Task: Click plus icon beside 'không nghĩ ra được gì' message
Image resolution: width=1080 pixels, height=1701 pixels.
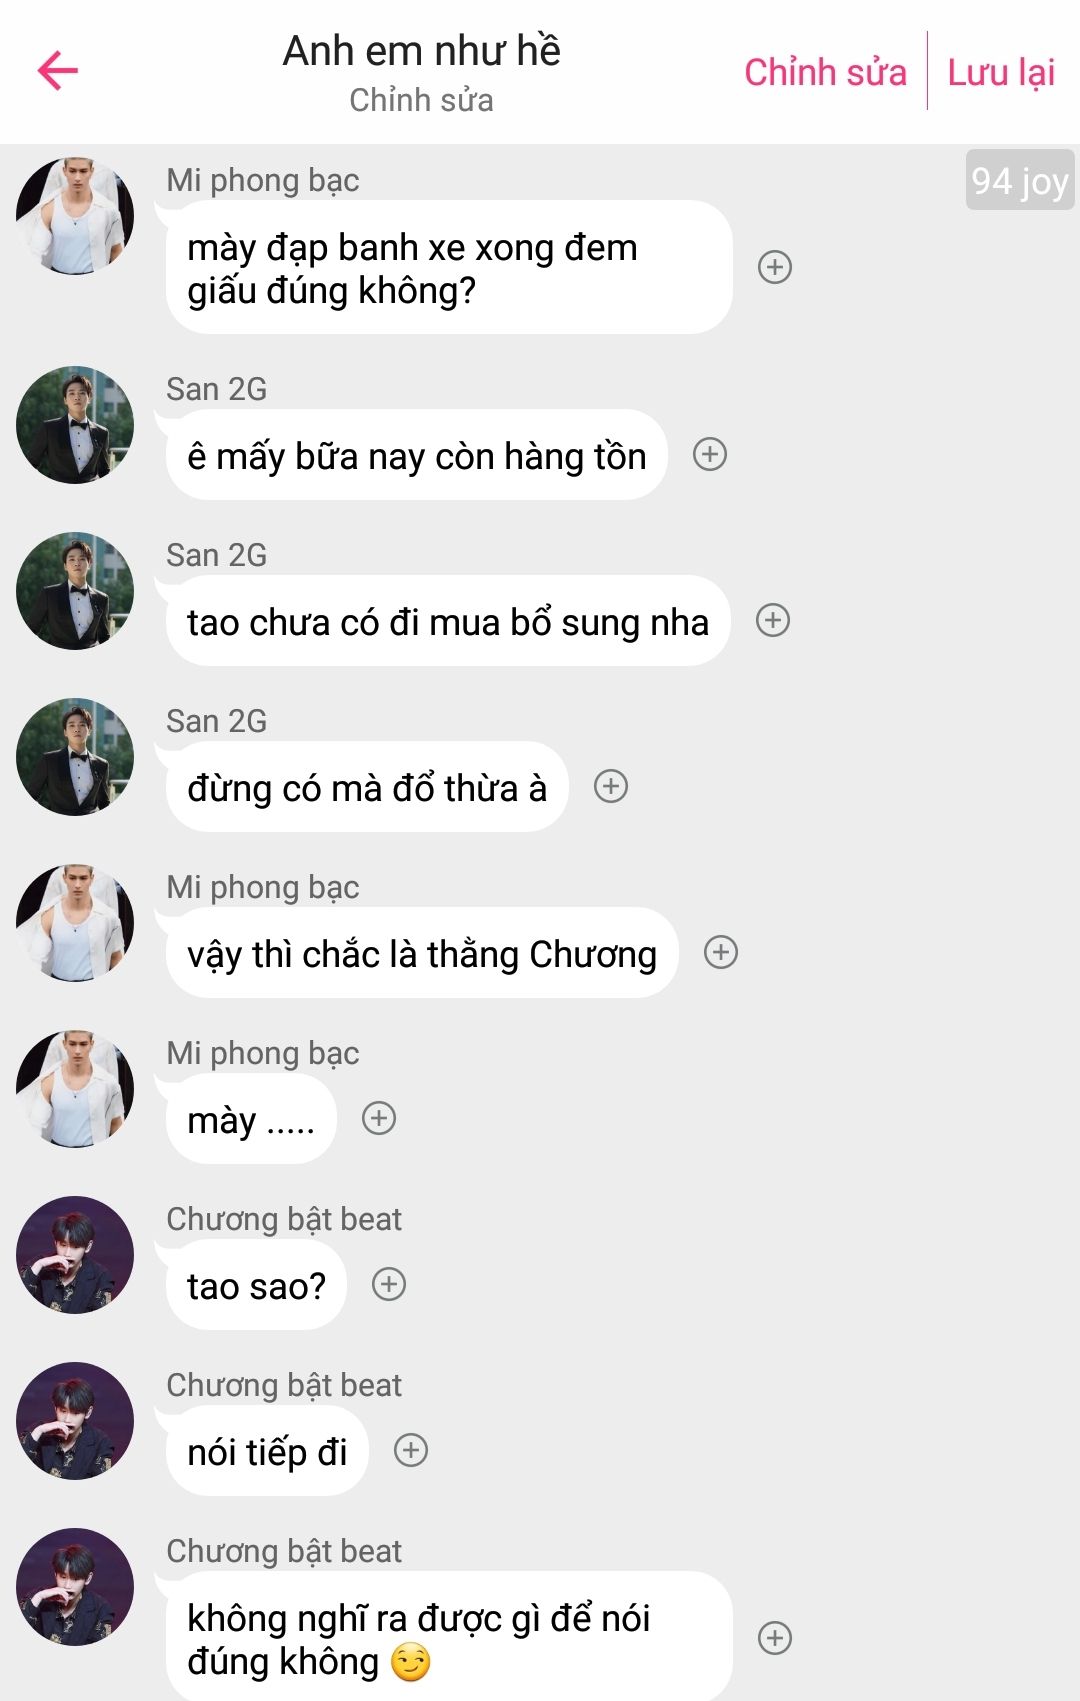Action: [775, 1638]
